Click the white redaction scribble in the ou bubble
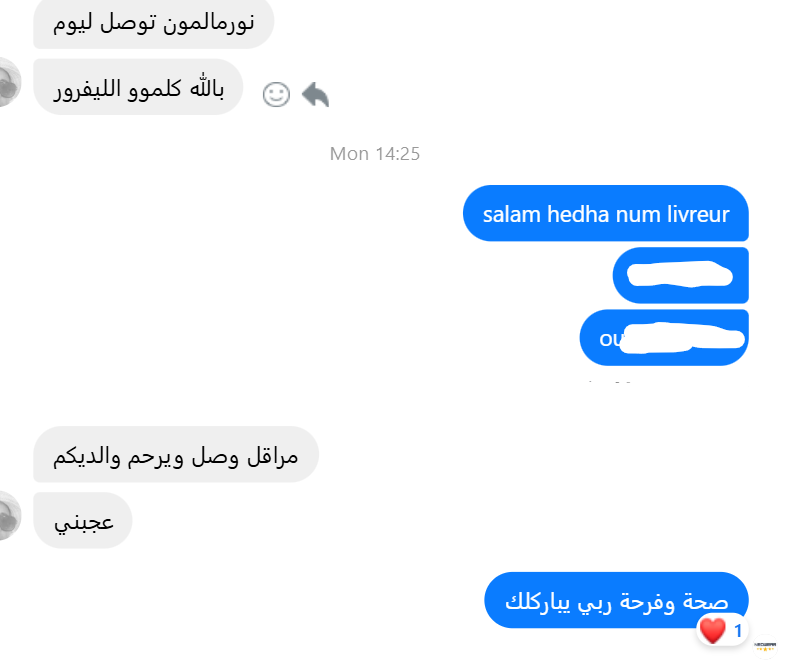Screen dimensions: 787x667 (x=683, y=338)
